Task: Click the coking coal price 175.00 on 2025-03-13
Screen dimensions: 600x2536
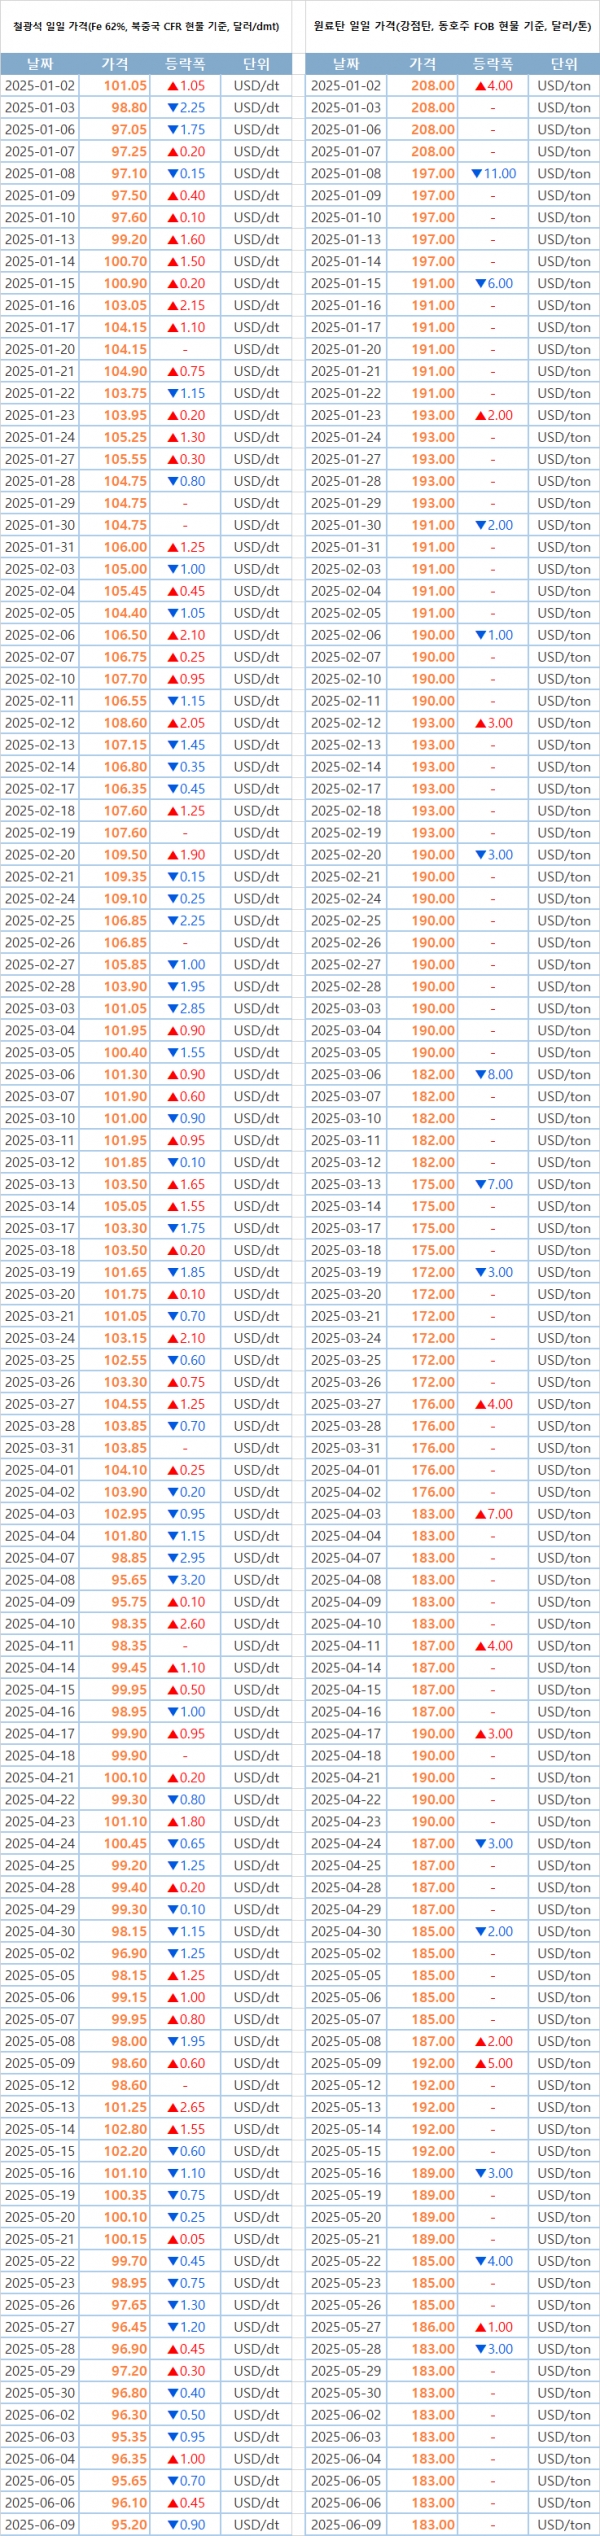Action: point(433,1184)
